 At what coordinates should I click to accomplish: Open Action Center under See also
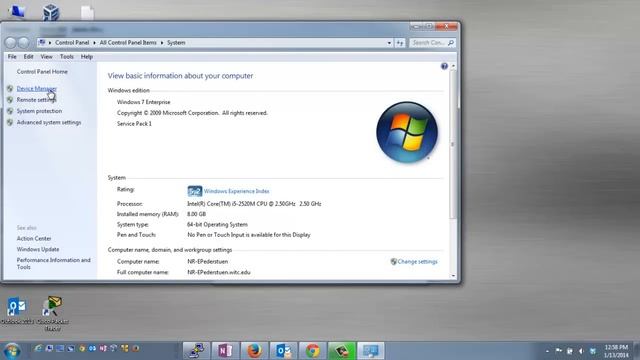tap(34, 238)
